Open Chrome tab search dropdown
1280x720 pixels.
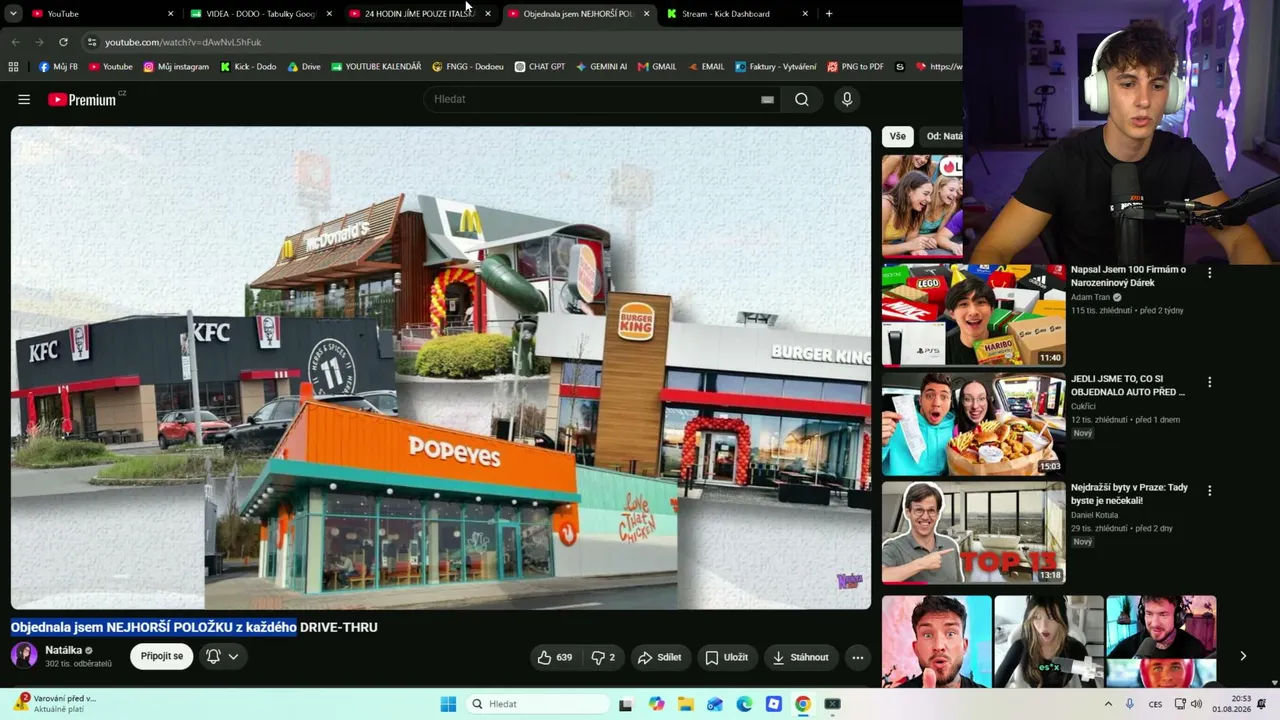(13, 14)
